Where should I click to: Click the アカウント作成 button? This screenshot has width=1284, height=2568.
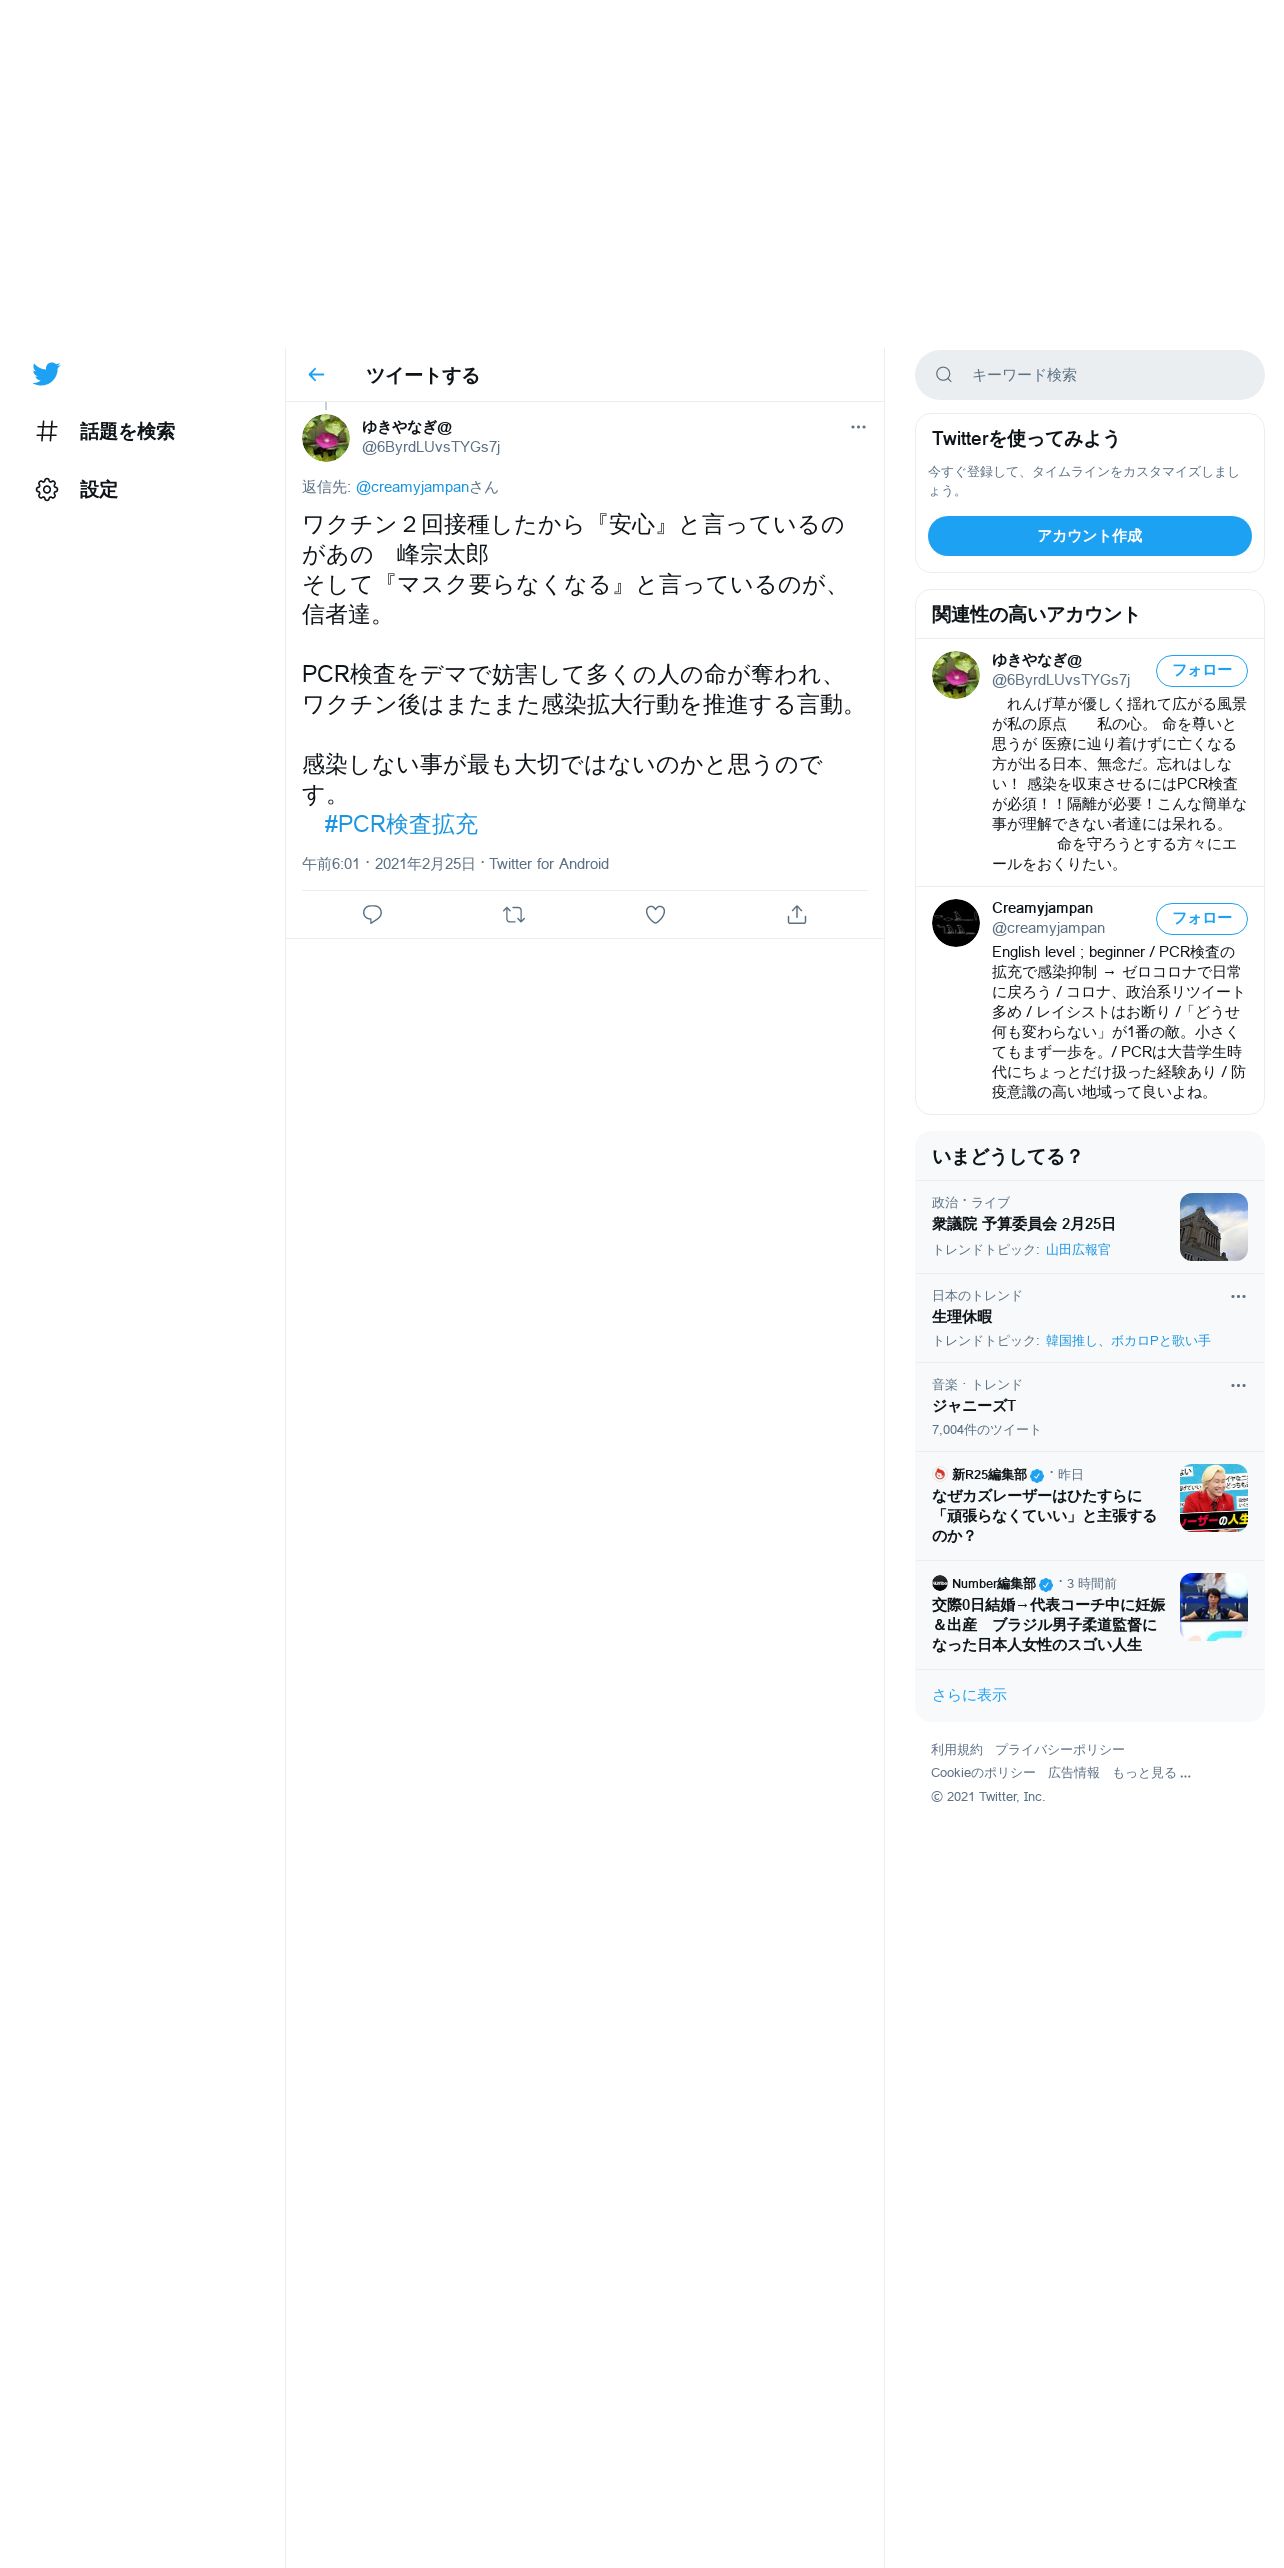[x=1089, y=536]
